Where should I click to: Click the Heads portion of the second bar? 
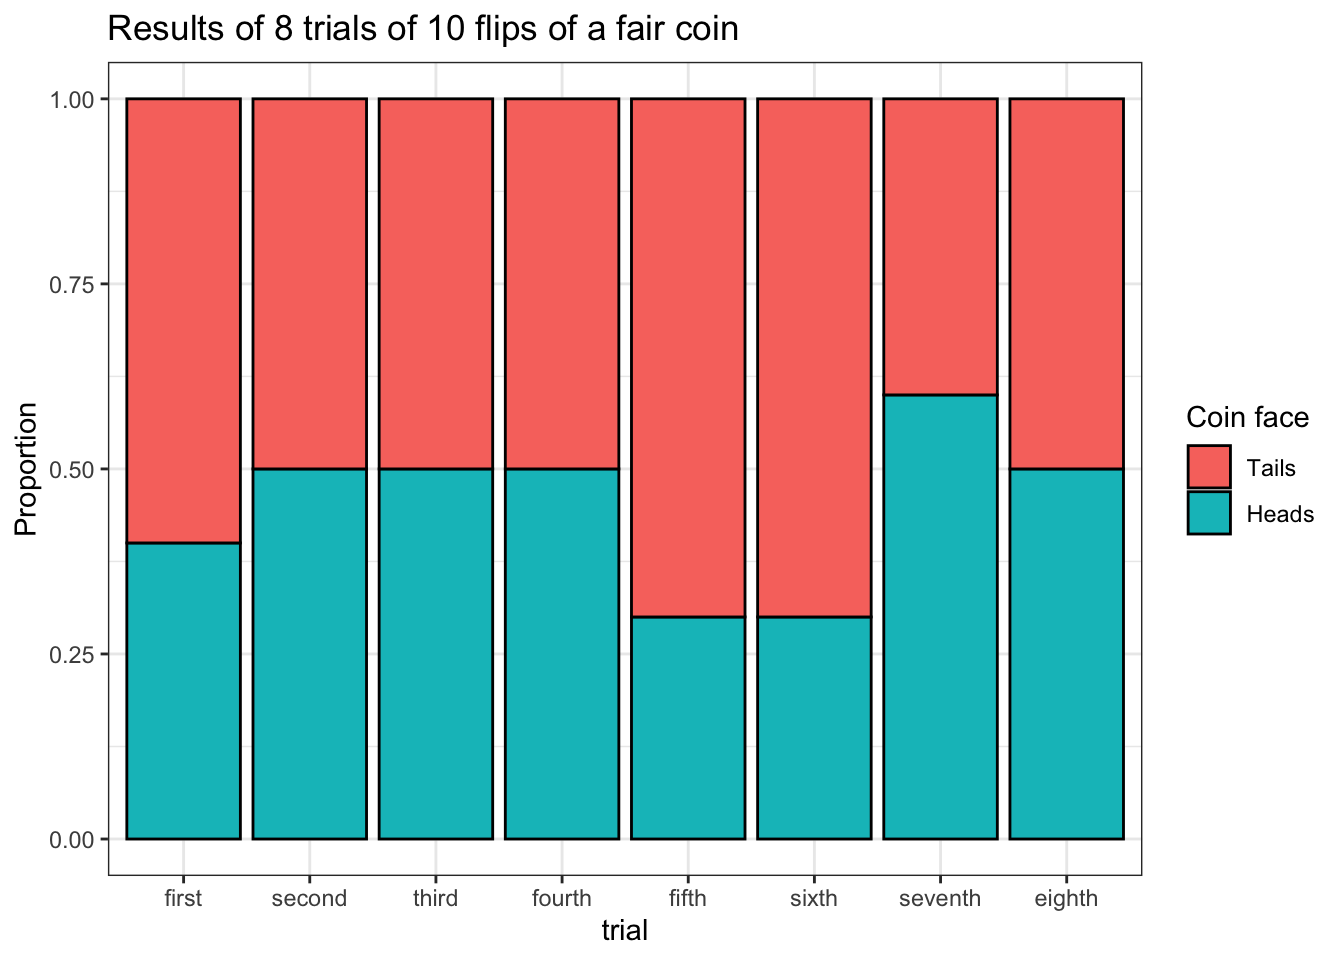309,653
